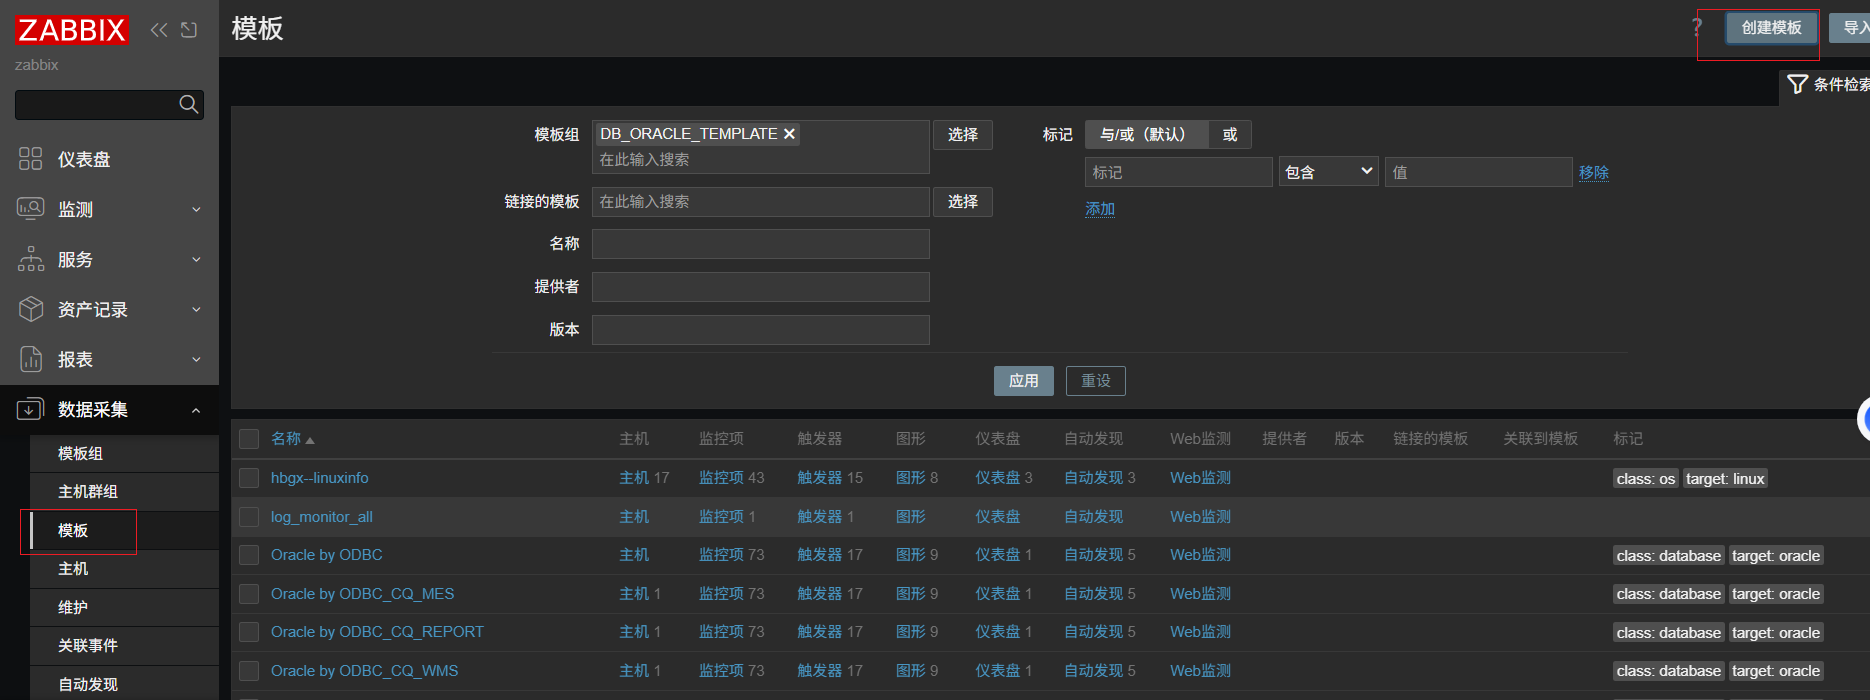Click the 导入 button
Viewport: 1870px width, 700px height.
click(x=1850, y=28)
